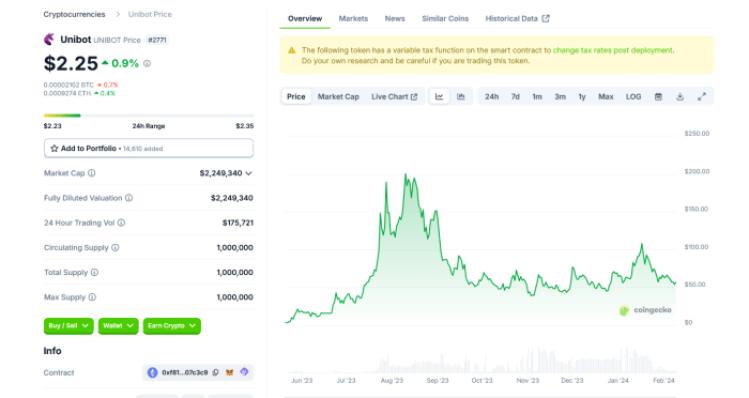The image size is (749, 398).
Task: Click the star icon in Add to Portfolio
Action: pos(54,149)
